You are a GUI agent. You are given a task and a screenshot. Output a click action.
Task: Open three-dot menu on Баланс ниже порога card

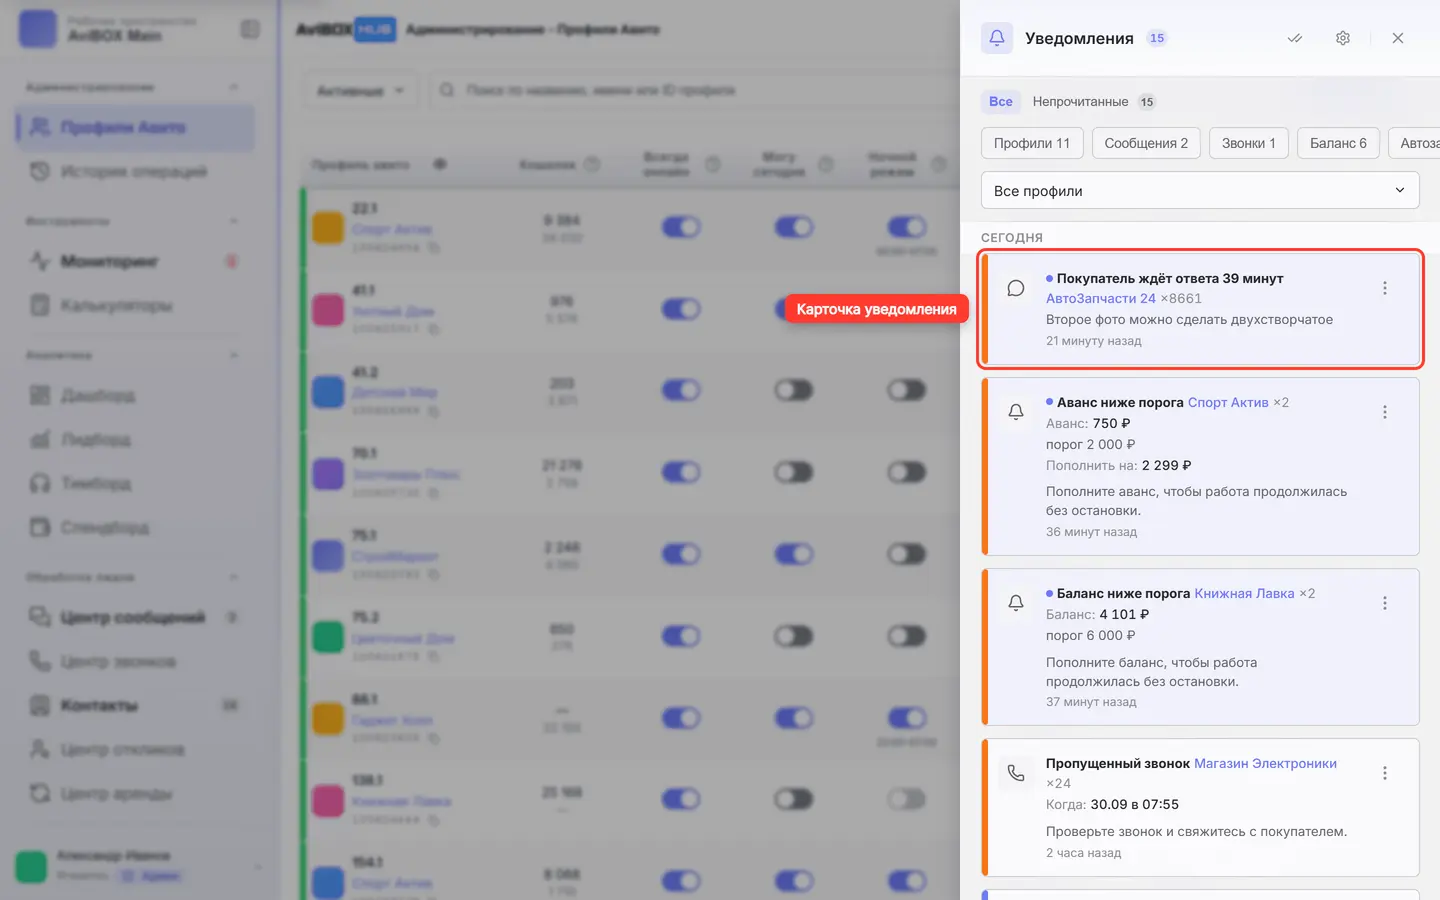tap(1385, 603)
